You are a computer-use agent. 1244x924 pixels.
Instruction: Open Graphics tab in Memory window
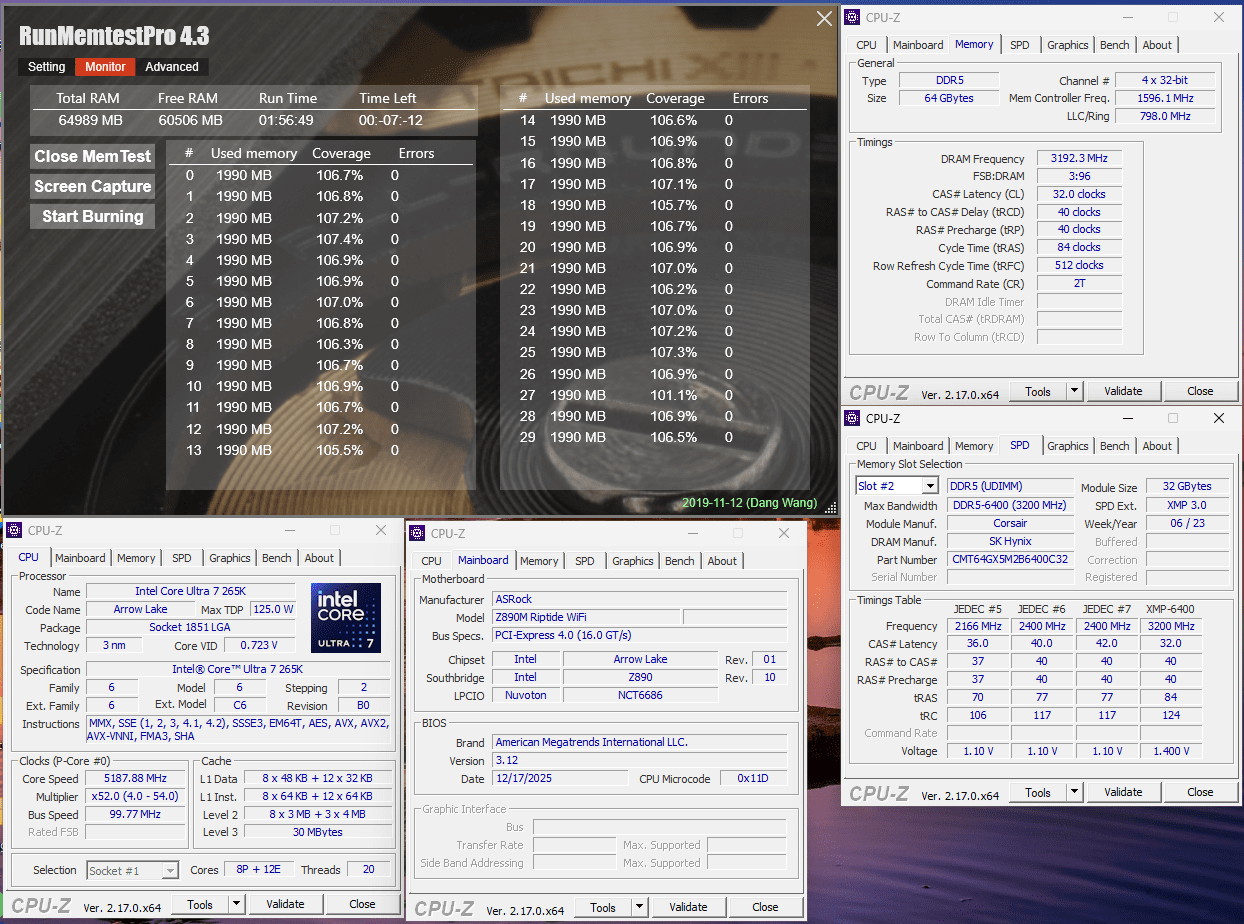1068,45
